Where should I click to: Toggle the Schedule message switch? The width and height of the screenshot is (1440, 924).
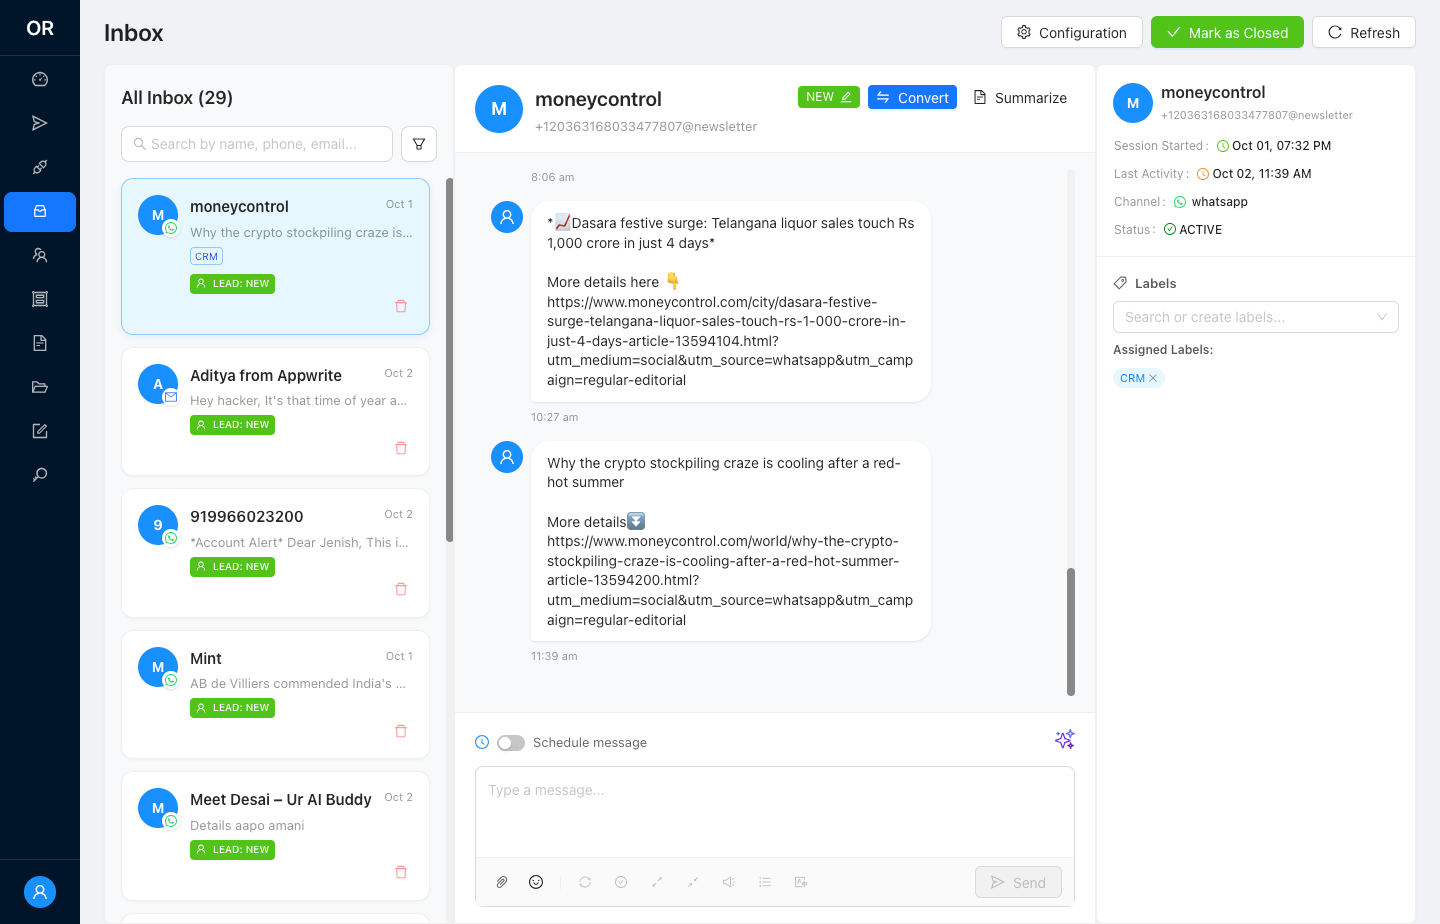pyautogui.click(x=511, y=743)
